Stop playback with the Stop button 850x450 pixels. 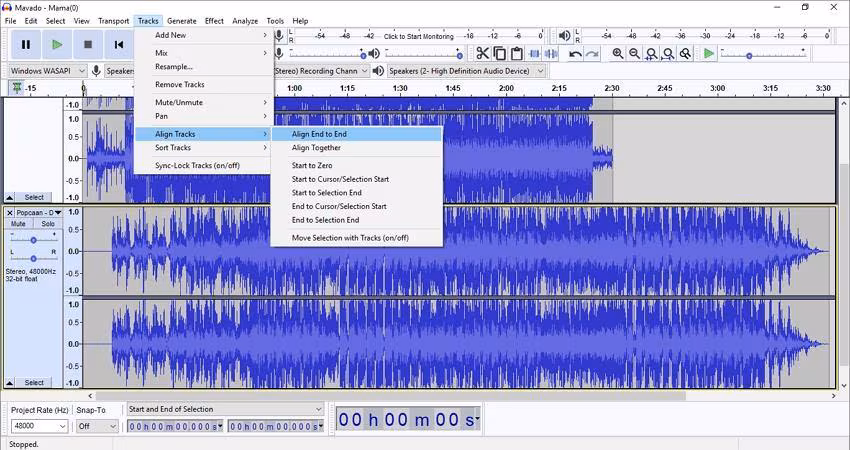pyautogui.click(x=88, y=45)
